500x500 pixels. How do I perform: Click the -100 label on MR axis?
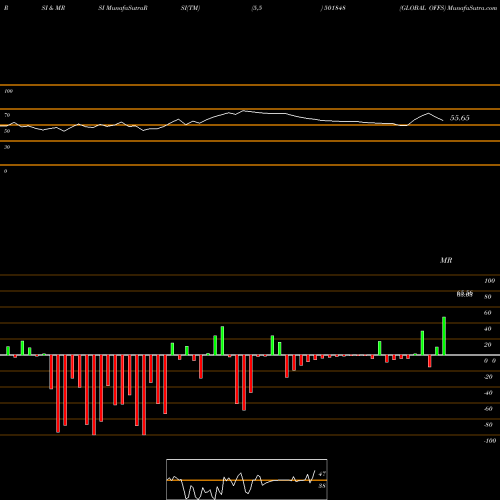click(490, 441)
